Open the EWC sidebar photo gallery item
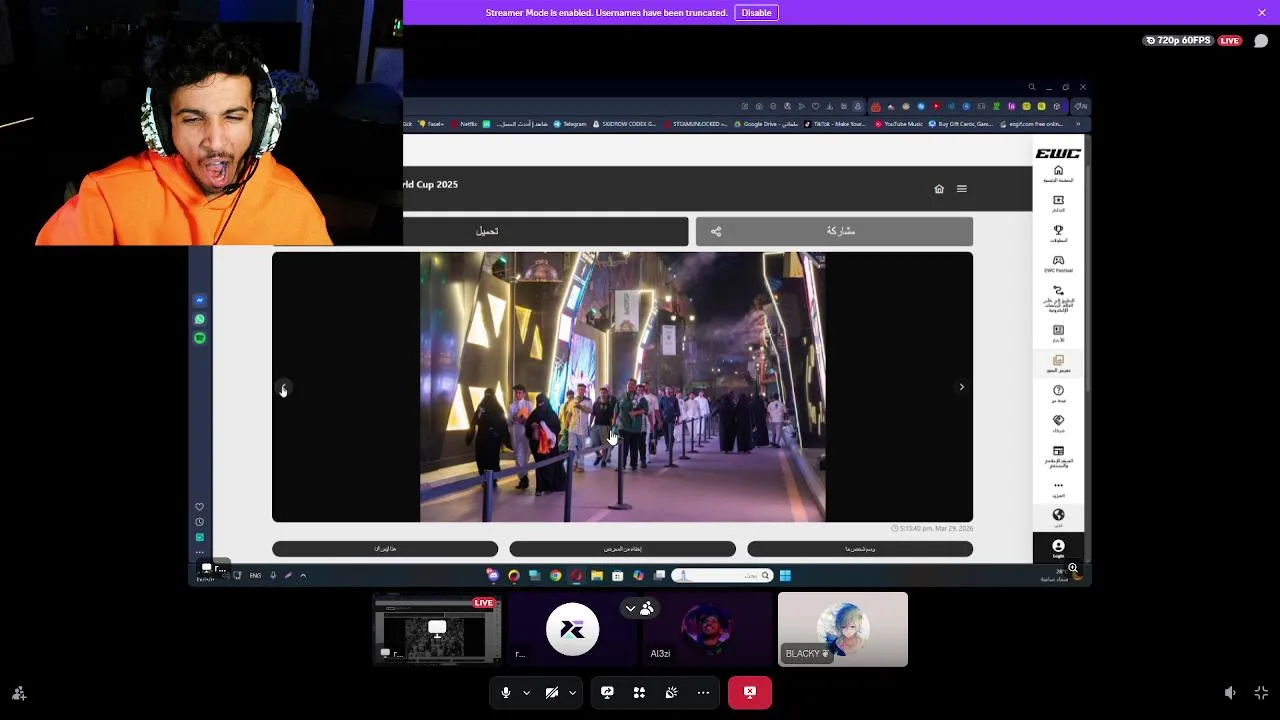This screenshot has height=720, width=1280. (1058, 364)
